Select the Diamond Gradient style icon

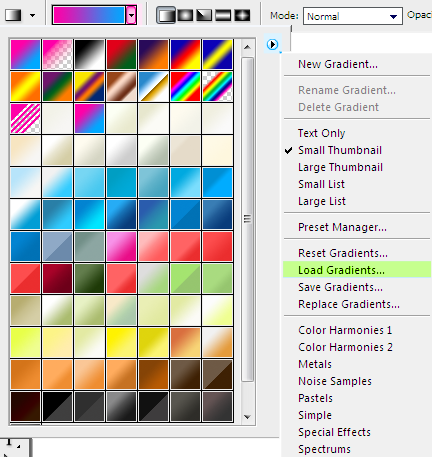(242, 15)
